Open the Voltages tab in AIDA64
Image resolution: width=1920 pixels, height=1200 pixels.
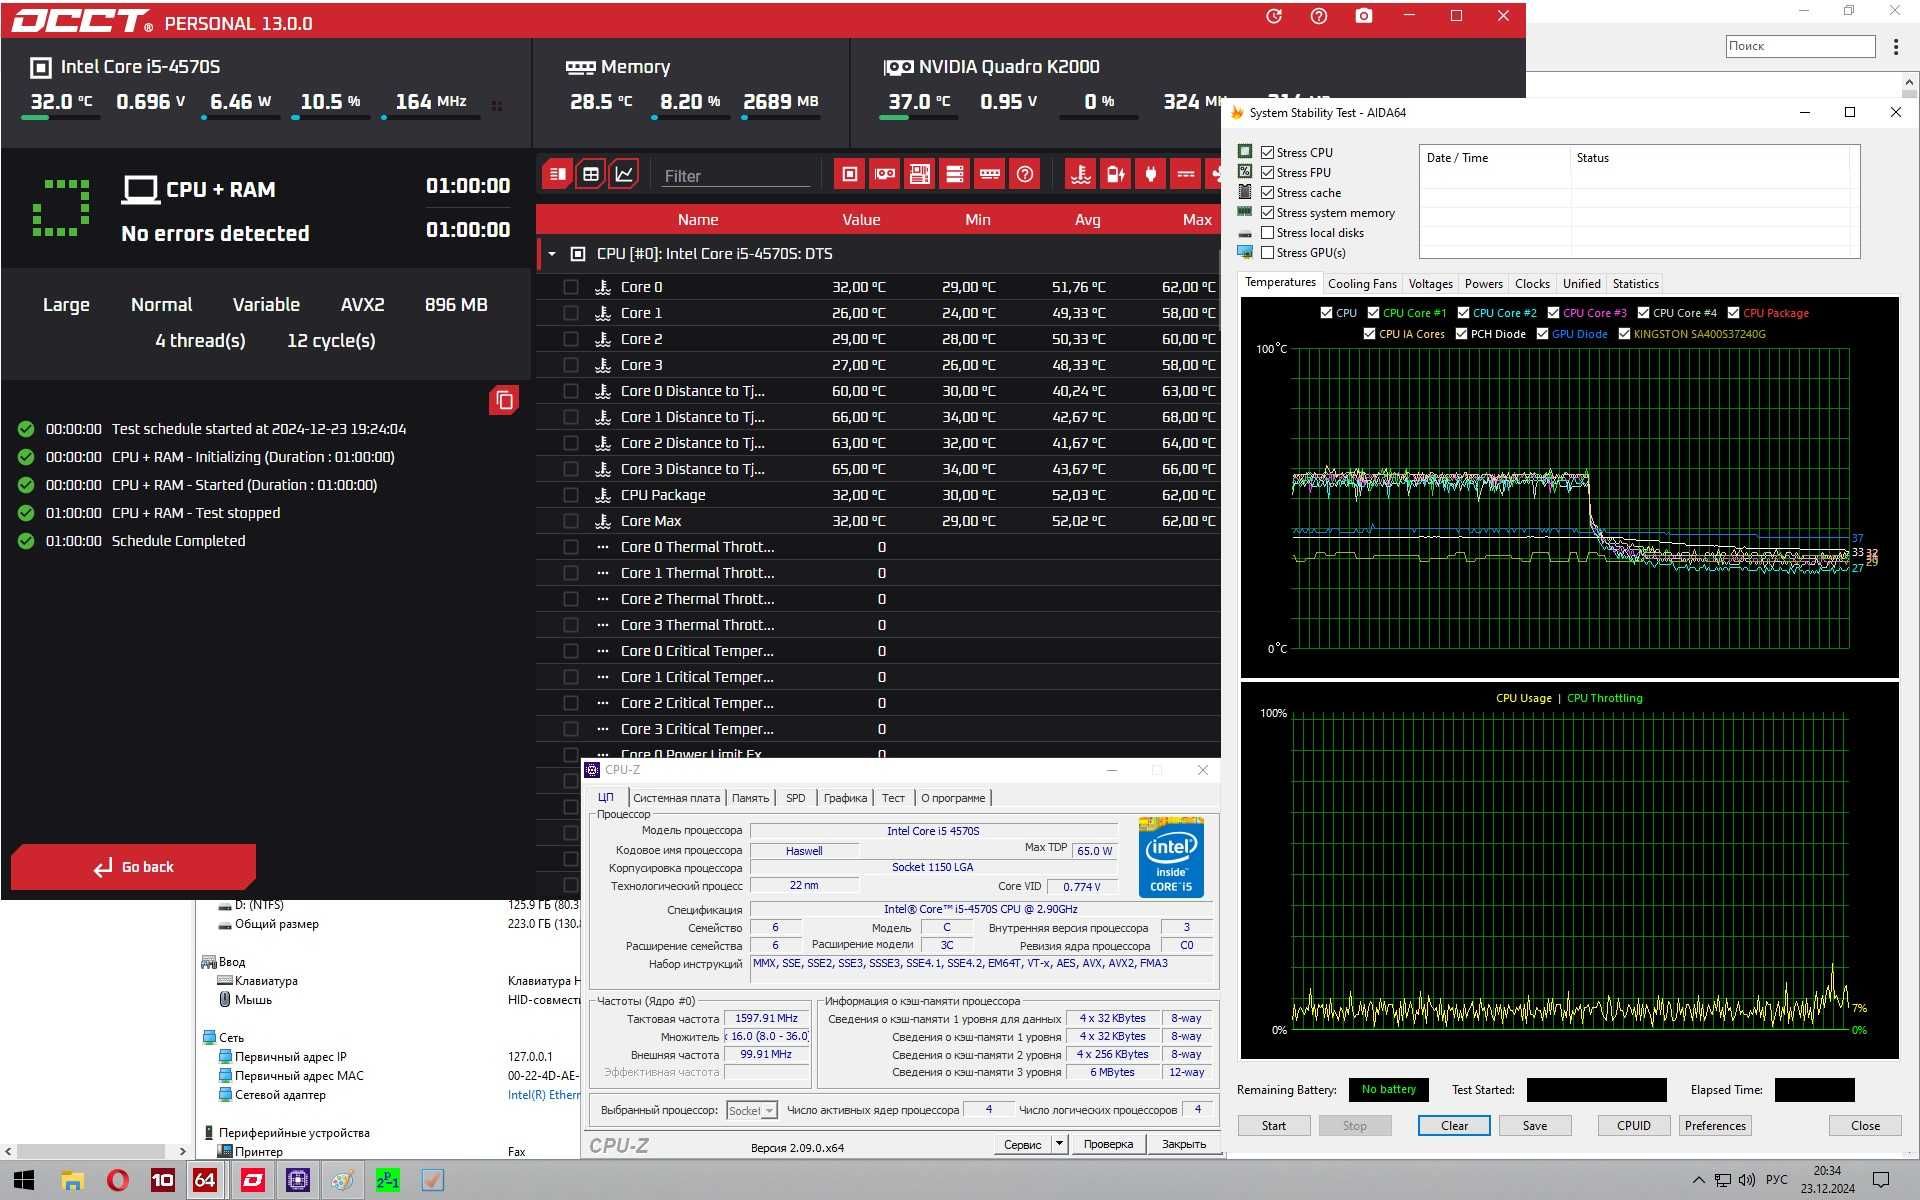[x=1430, y=284]
